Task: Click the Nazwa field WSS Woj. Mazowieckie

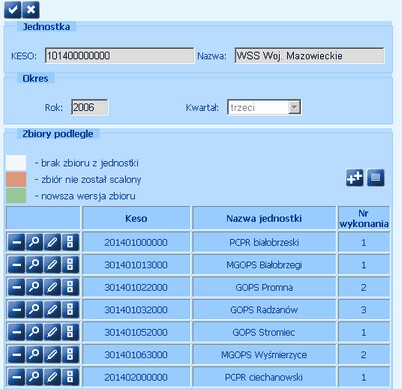Action: (x=309, y=56)
